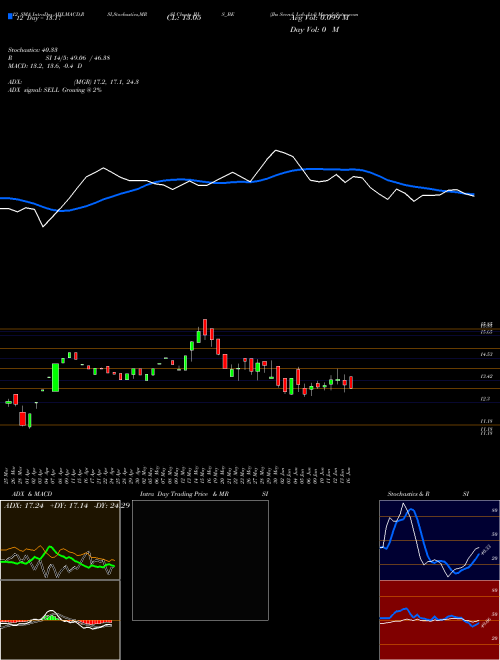Select the ADX (MGR) 17.2, 17.1, 24.3 values
The width and height of the screenshot is (500, 660).
(x=73, y=82)
